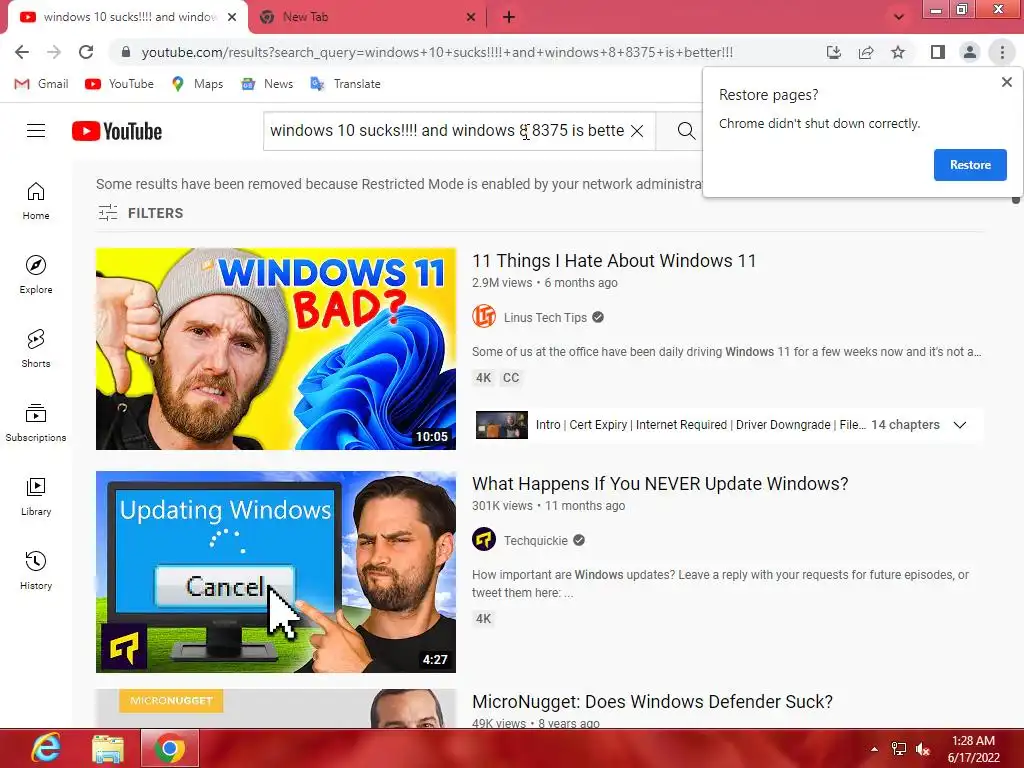Clear the YouTube search query with X
The height and width of the screenshot is (768, 1024).
click(637, 131)
